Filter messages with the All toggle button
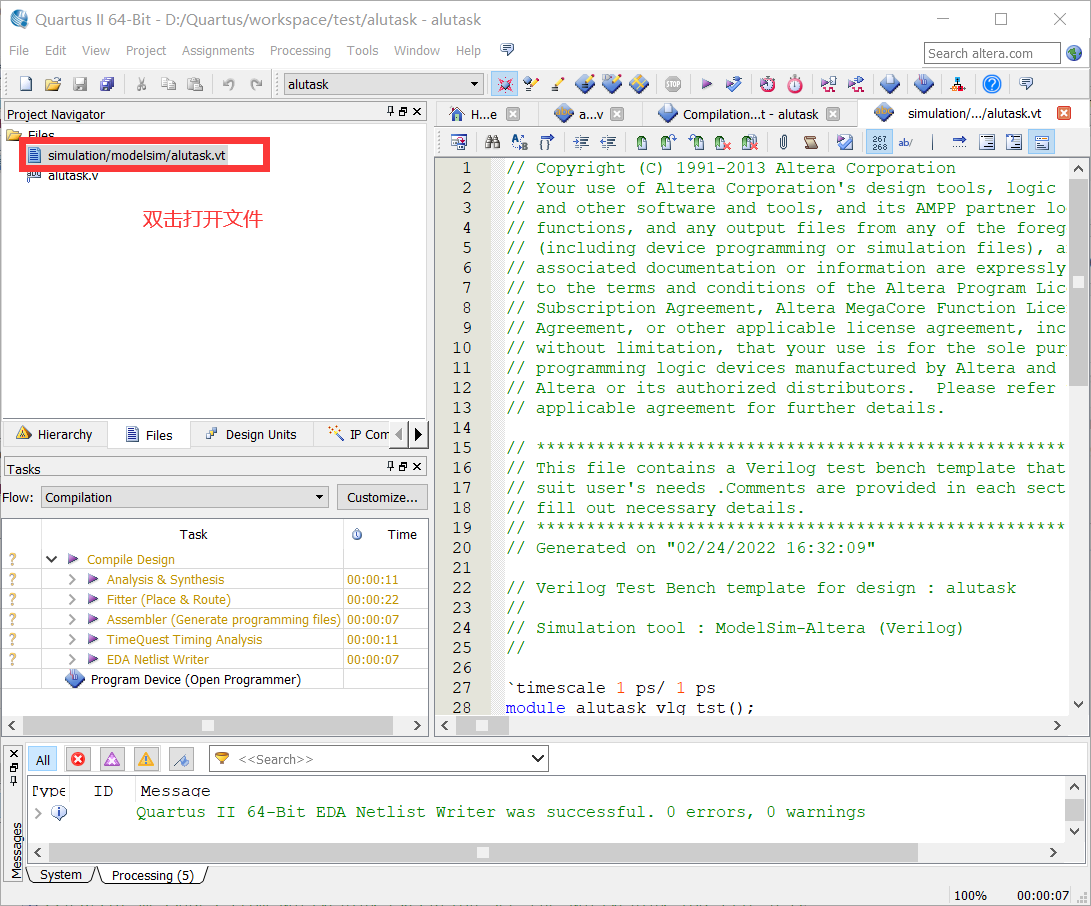 (43, 759)
